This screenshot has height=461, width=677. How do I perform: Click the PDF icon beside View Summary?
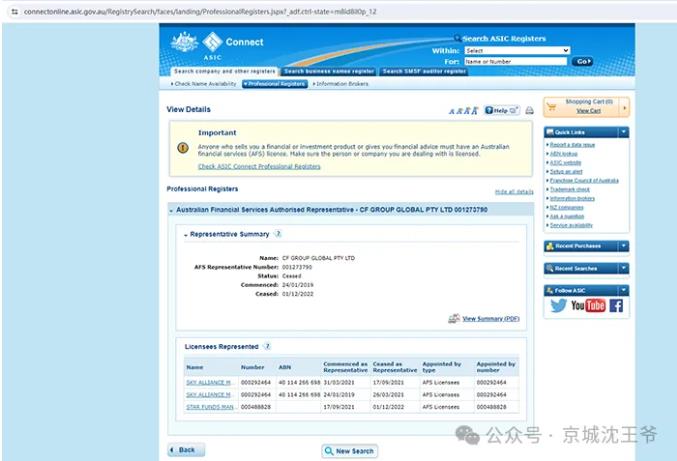click(x=454, y=318)
